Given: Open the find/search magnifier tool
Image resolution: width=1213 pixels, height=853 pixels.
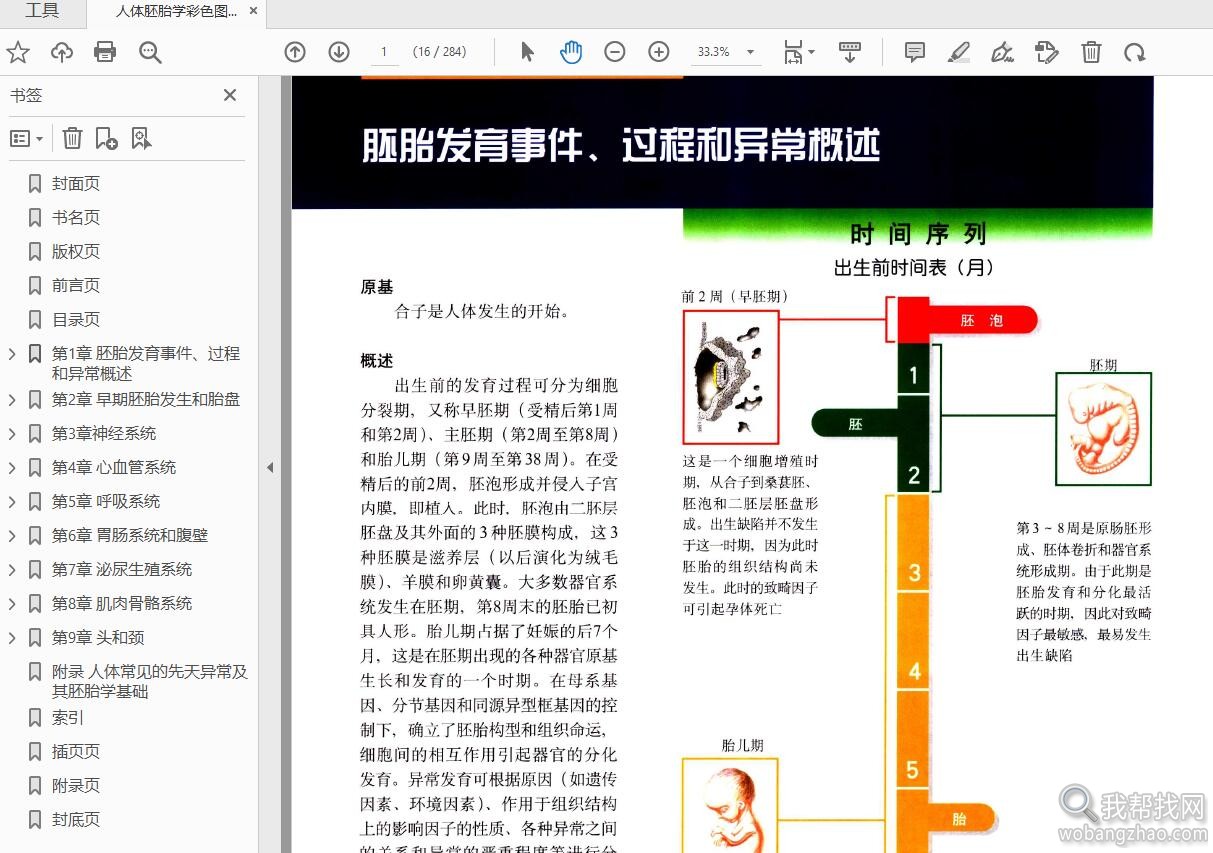Looking at the screenshot, I should (x=150, y=52).
